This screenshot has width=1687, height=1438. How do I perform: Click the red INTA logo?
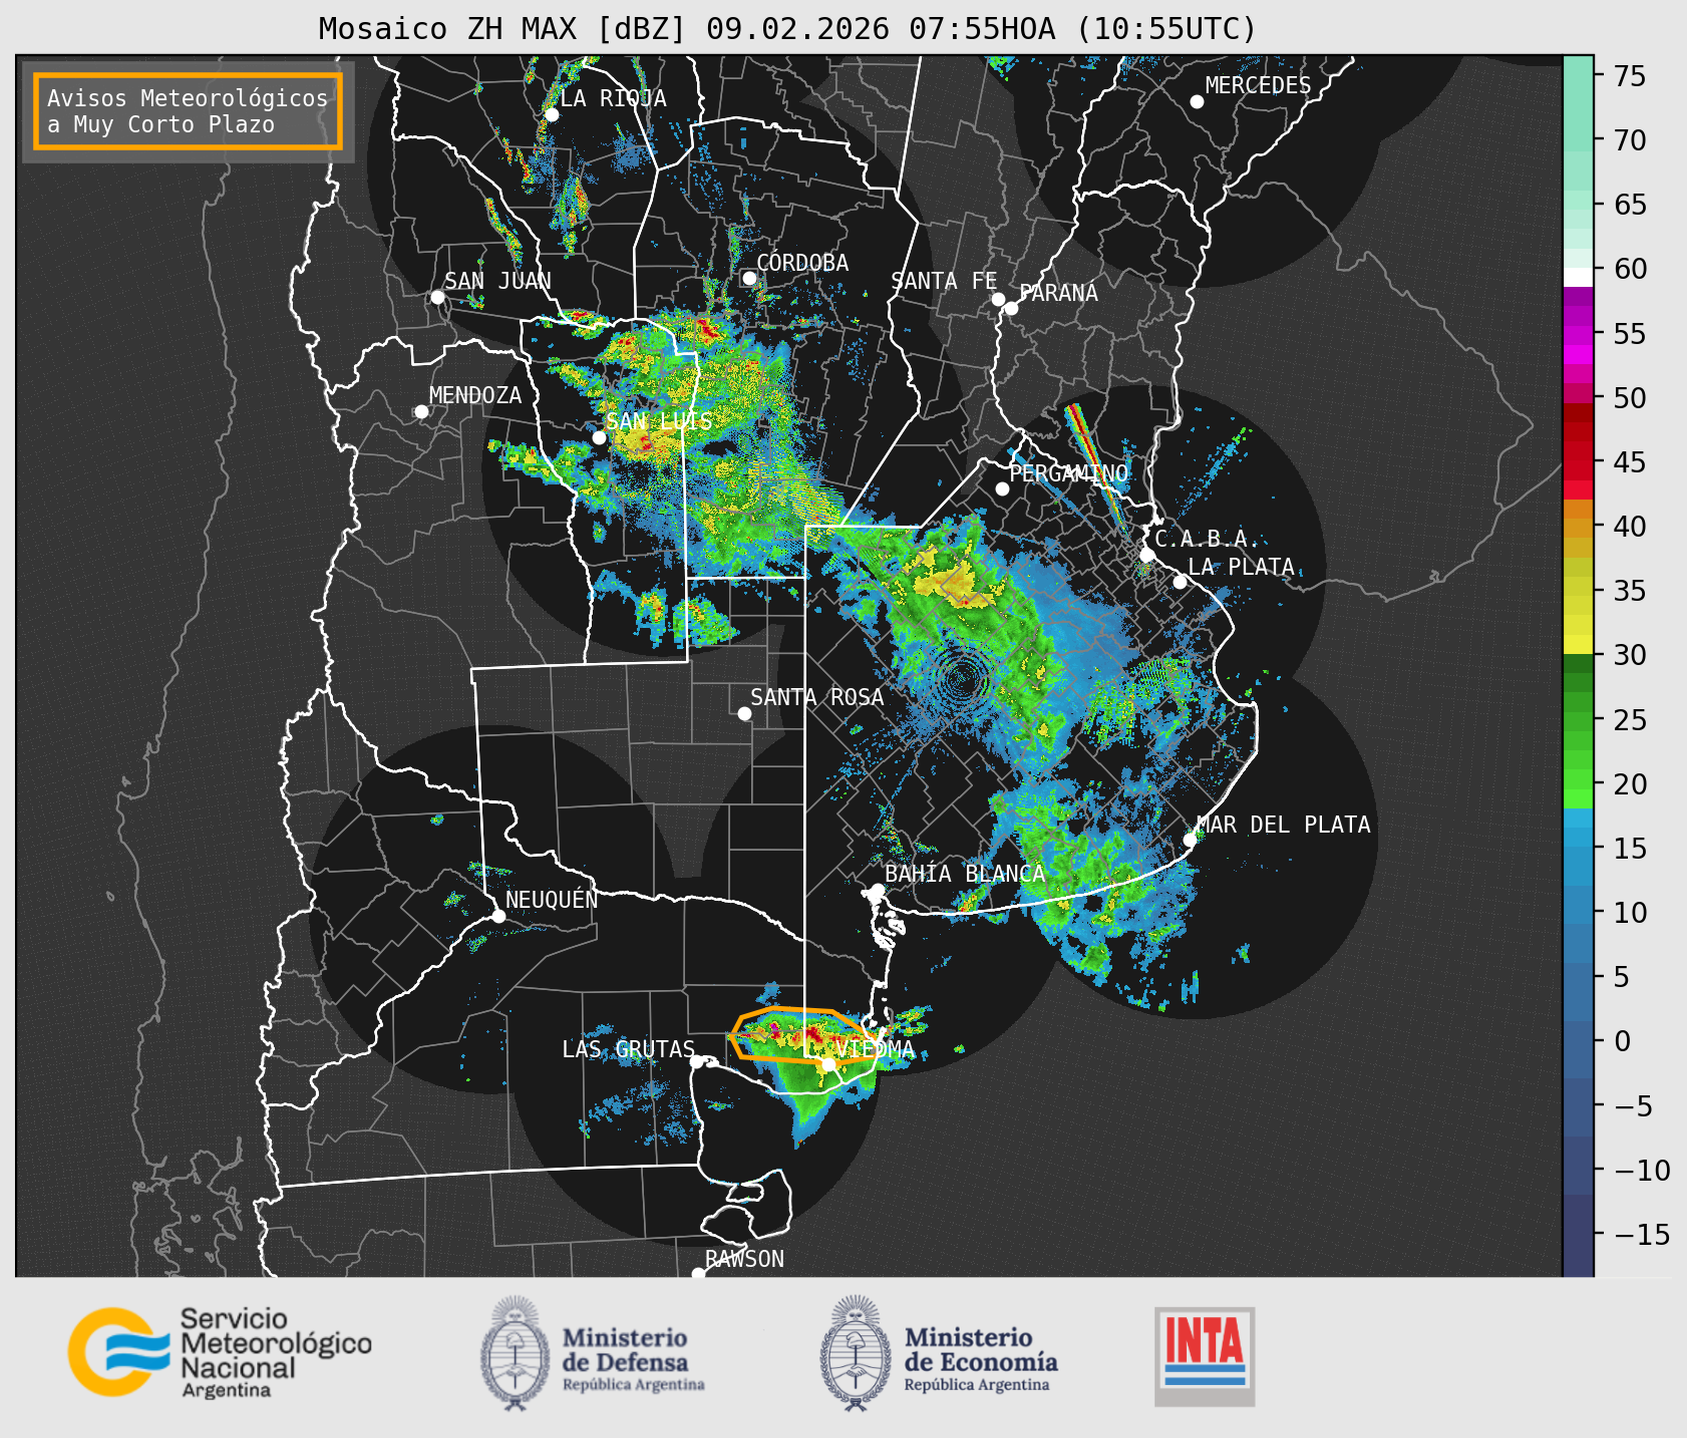click(x=1204, y=1355)
